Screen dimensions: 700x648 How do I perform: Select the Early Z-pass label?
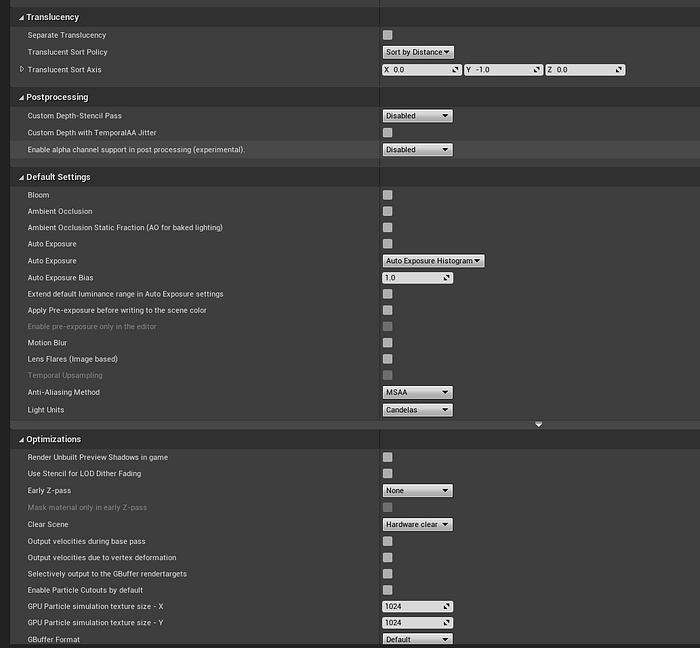tap(49, 490)
